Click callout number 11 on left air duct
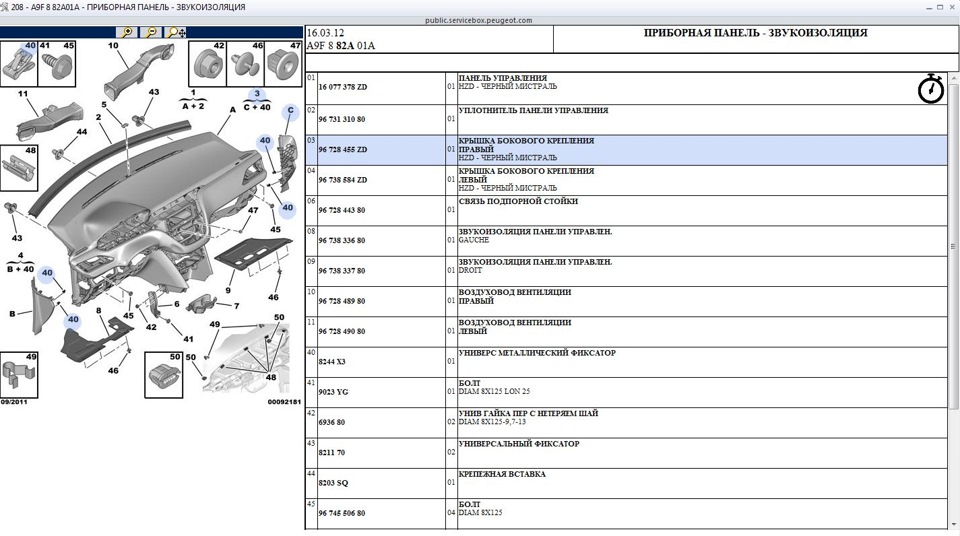The height and width of the screenshot is (536, 960). [x=23, y=94]
